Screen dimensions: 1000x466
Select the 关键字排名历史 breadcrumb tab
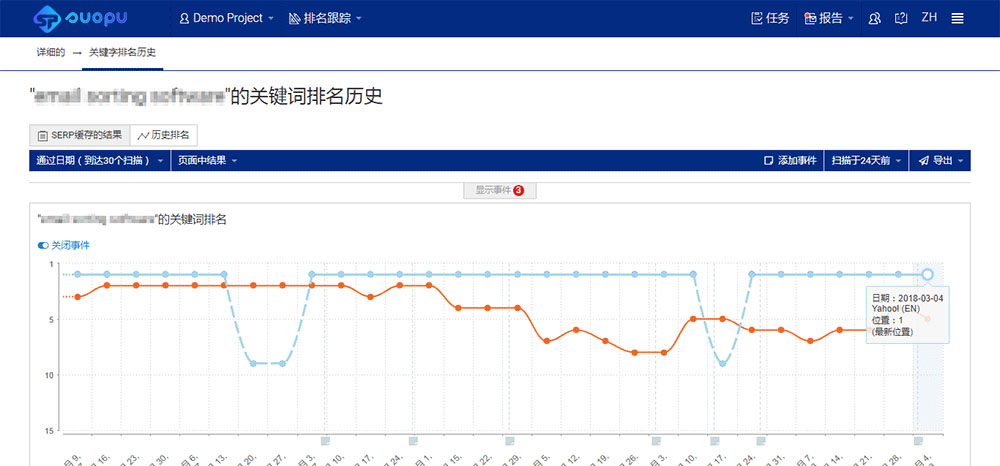(122, 53)
